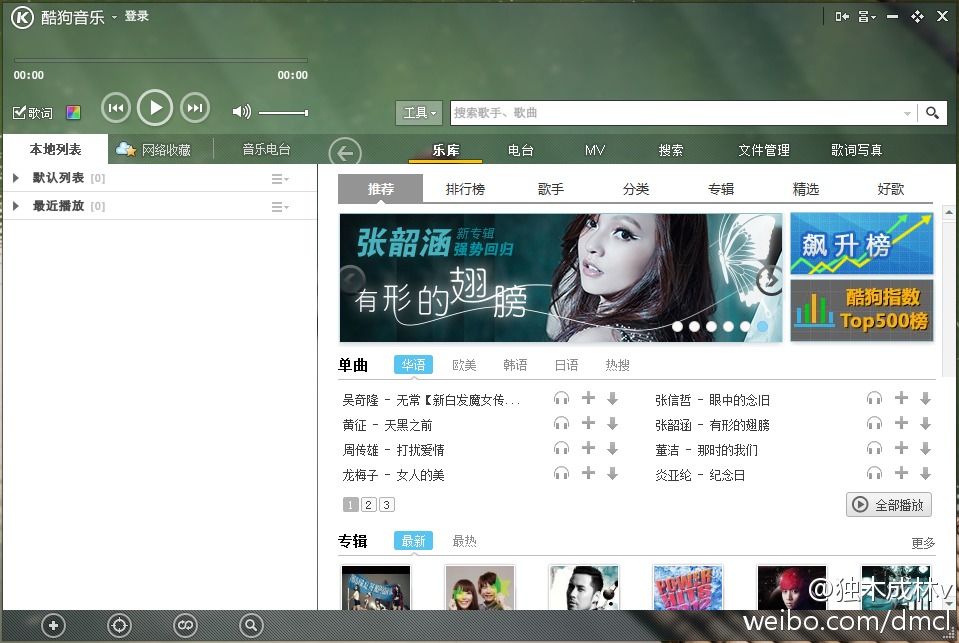Go back with the round arrow button

coord(345,153)
